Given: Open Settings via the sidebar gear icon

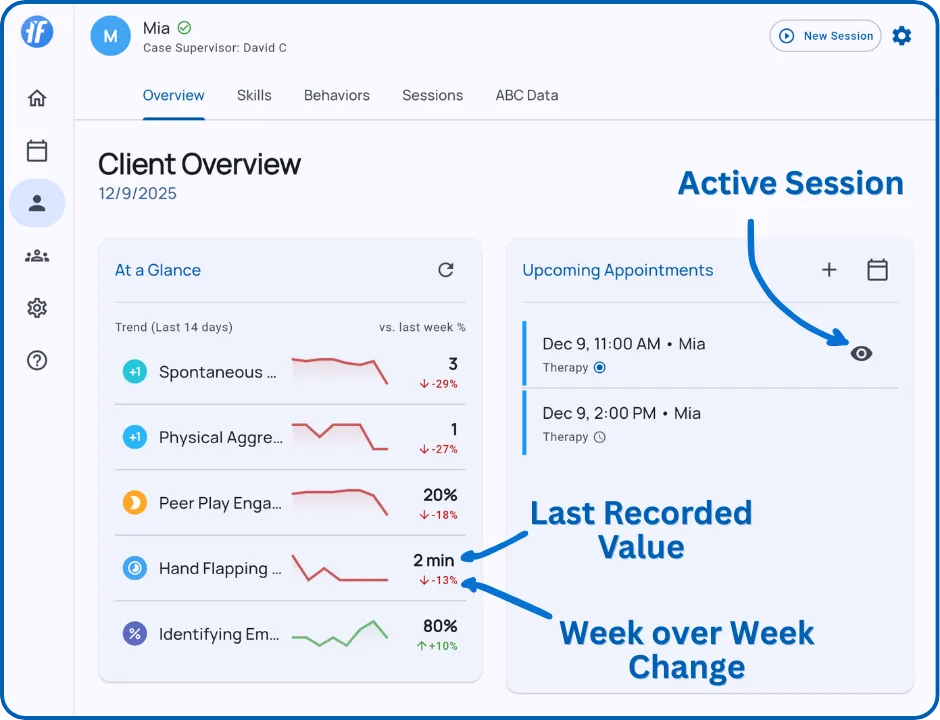Looking at the screenshot, I should coord(37,307).
